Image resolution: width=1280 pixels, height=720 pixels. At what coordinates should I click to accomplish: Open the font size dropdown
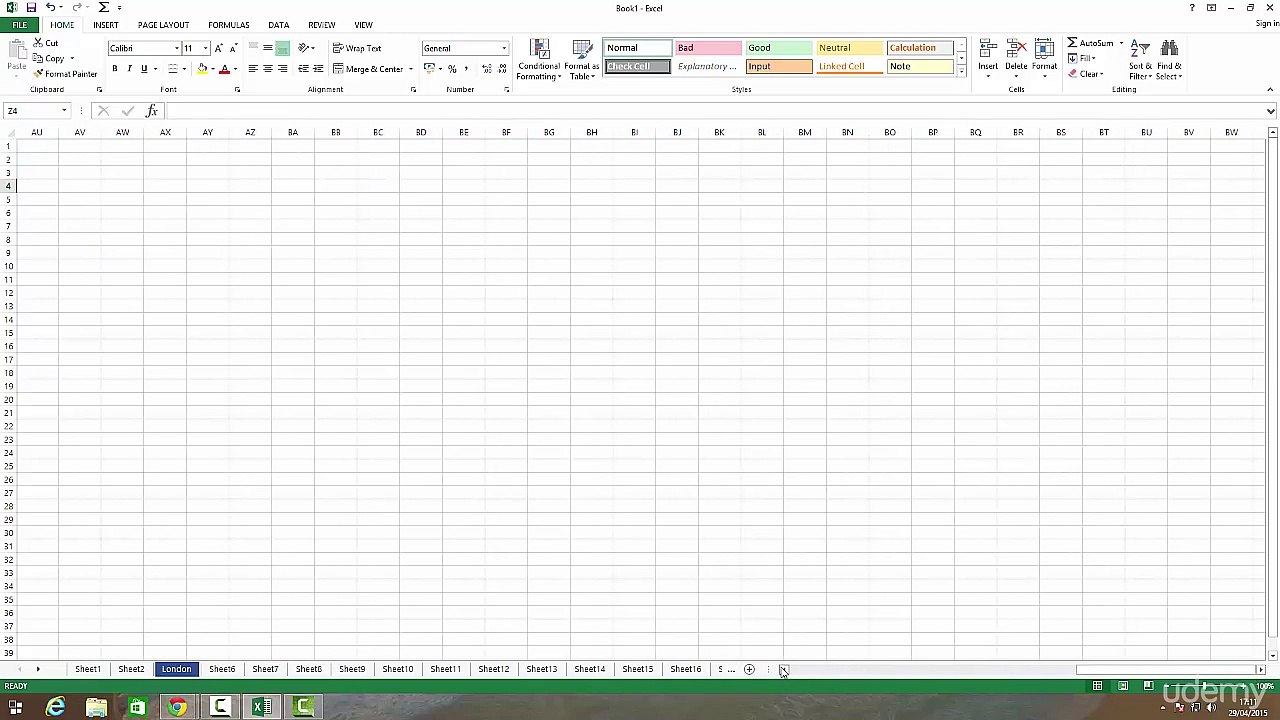205,48
